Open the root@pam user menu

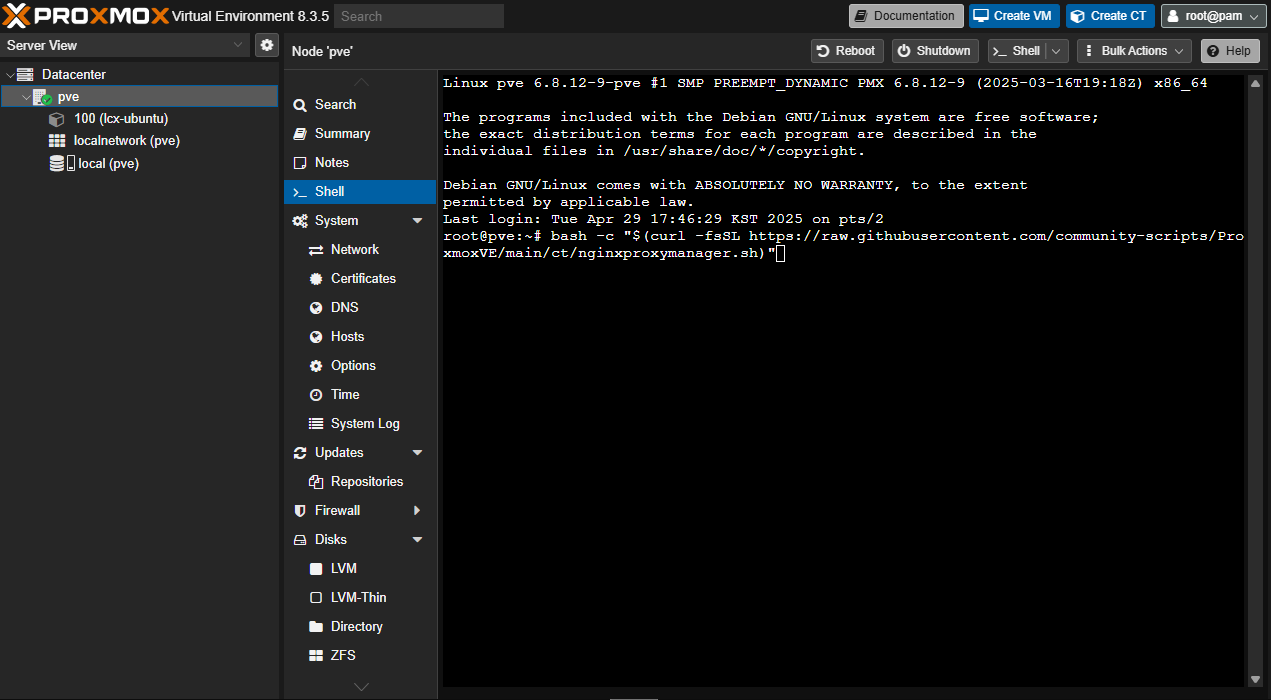tap(1214, 16)
